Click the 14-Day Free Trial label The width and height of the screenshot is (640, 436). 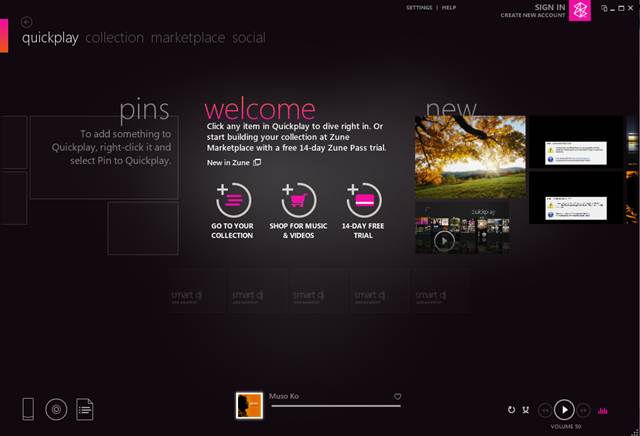point(363,231)
